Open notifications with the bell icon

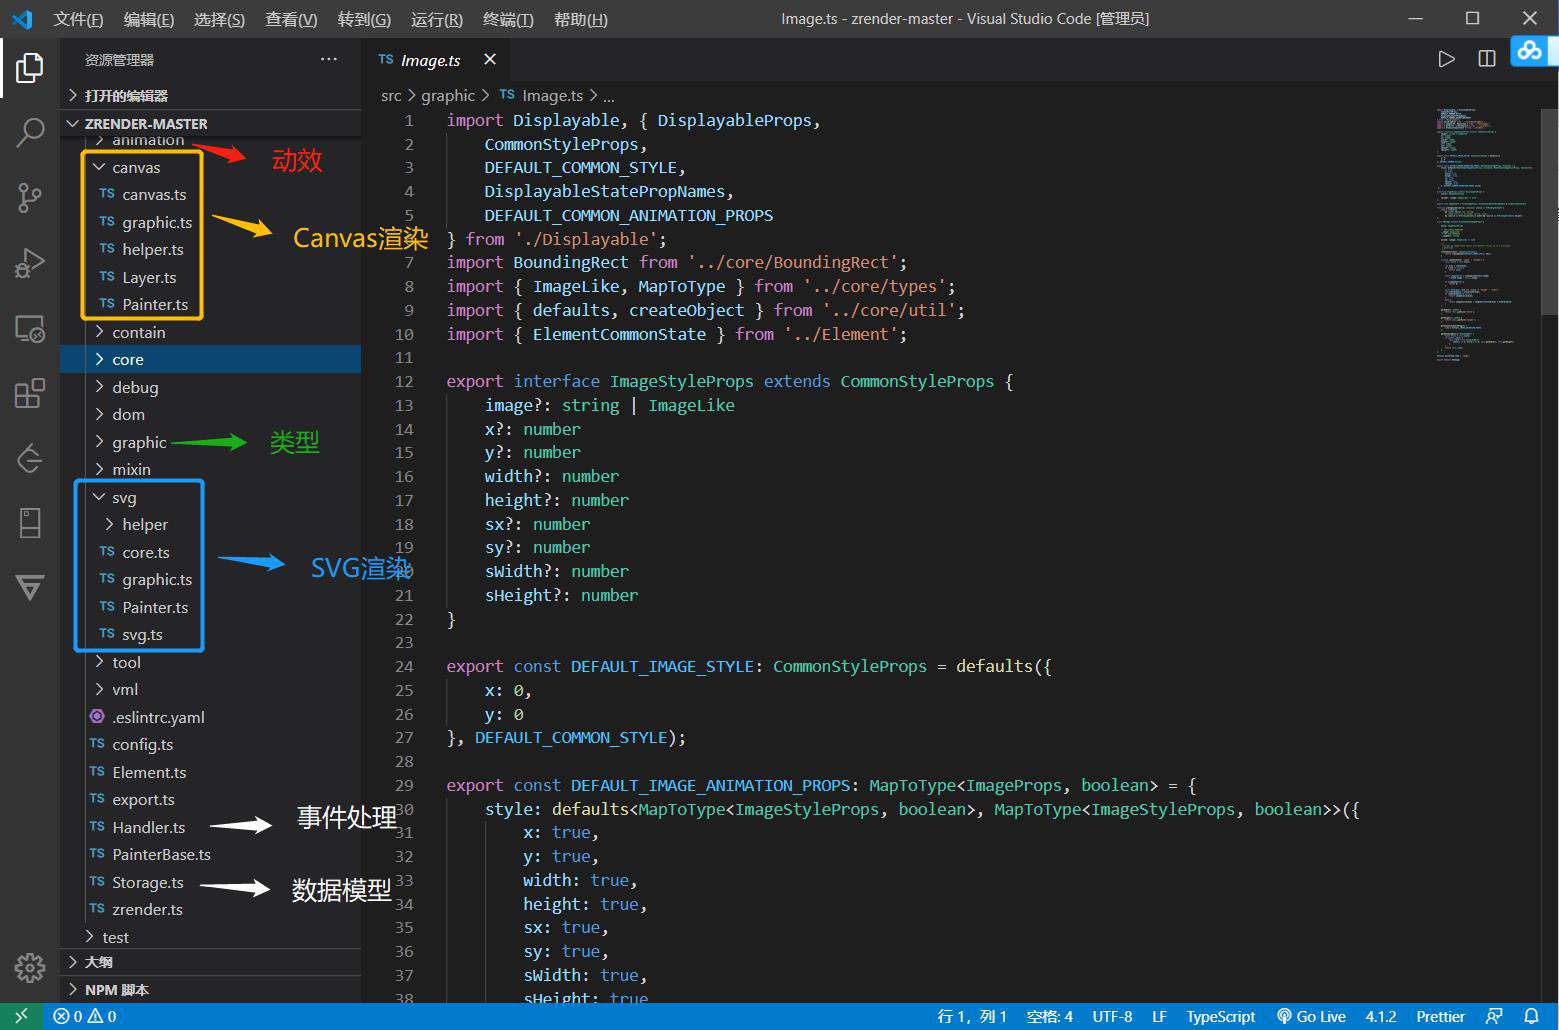1531,1016
